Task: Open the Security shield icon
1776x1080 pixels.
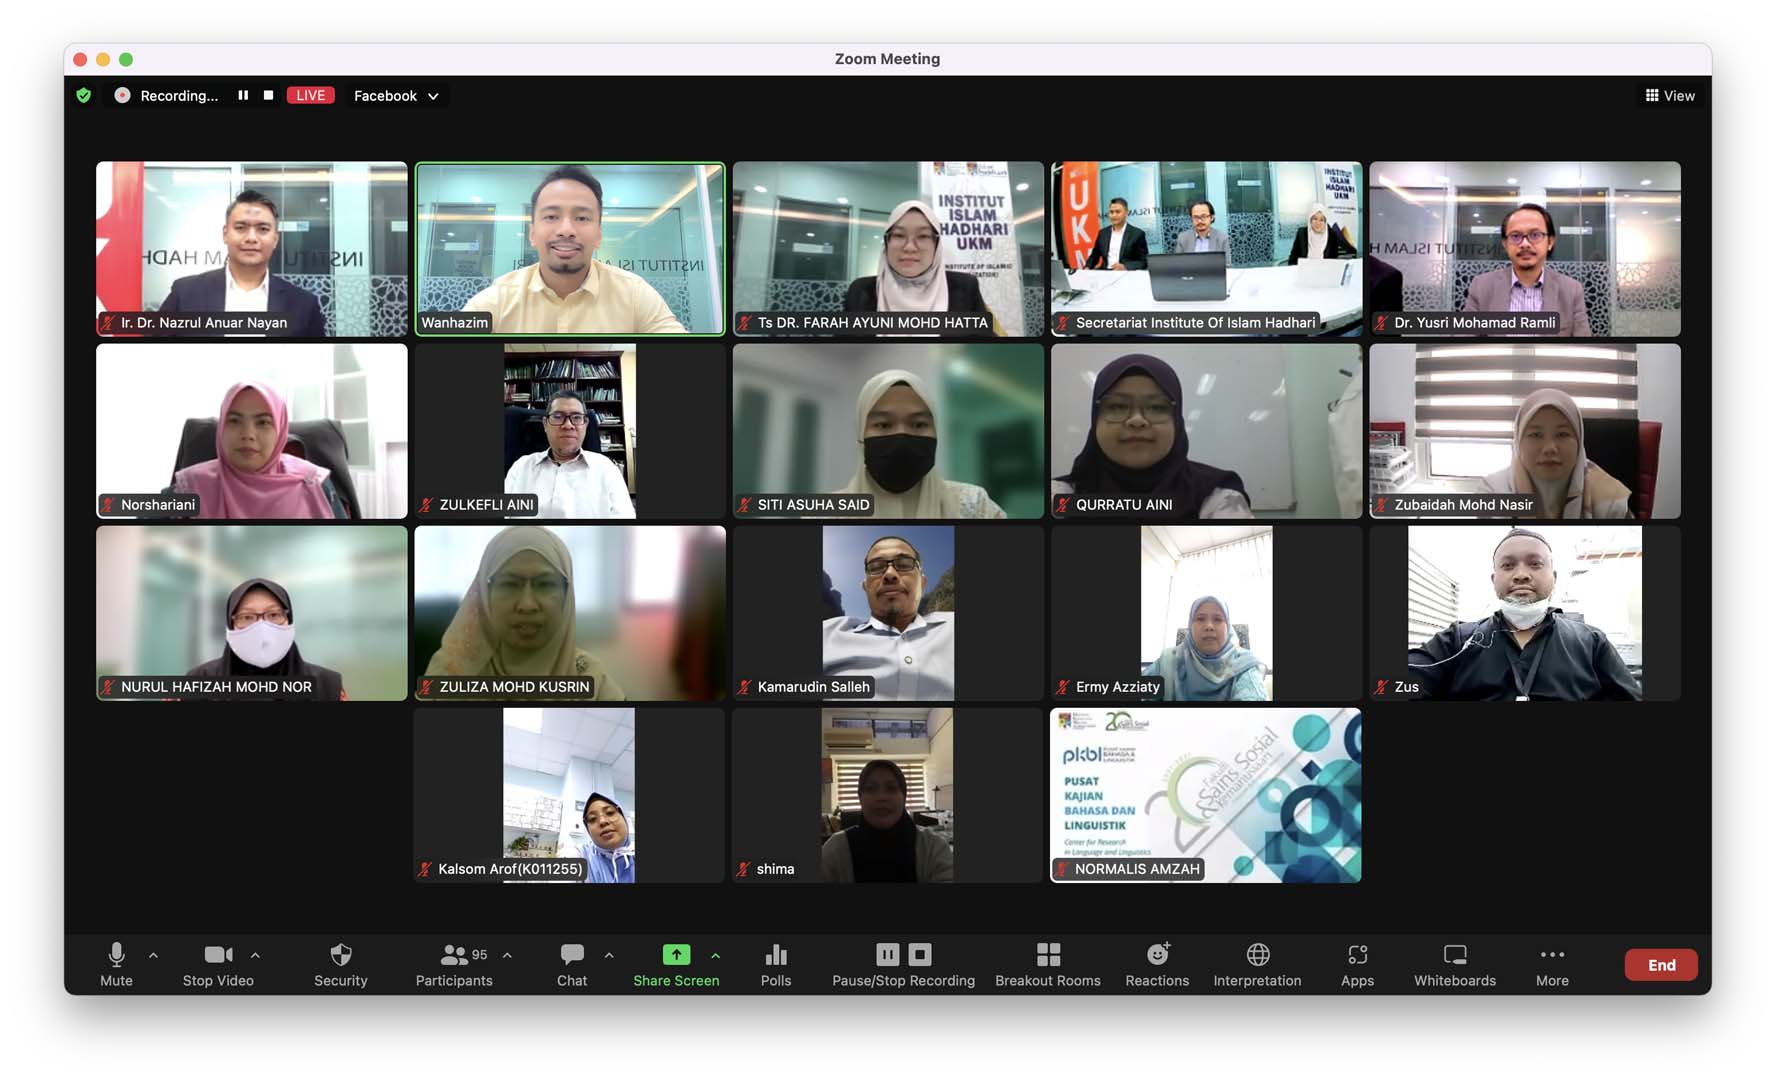Action: click(x=340, y=955)
